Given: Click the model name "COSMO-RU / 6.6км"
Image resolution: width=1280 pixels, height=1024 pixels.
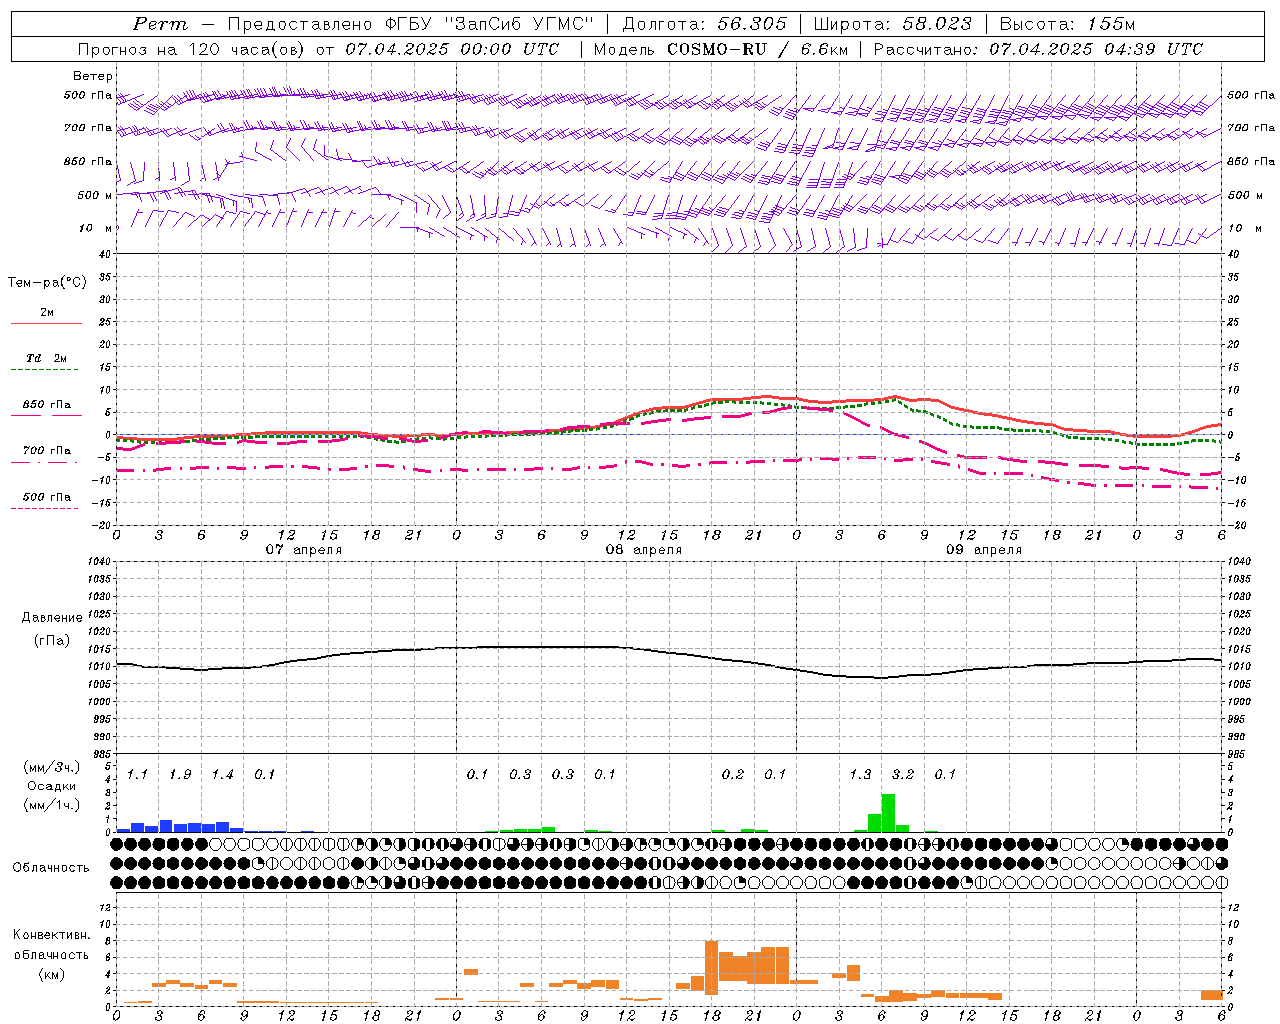Looking at the screenshot, I should tap(758, 49).
